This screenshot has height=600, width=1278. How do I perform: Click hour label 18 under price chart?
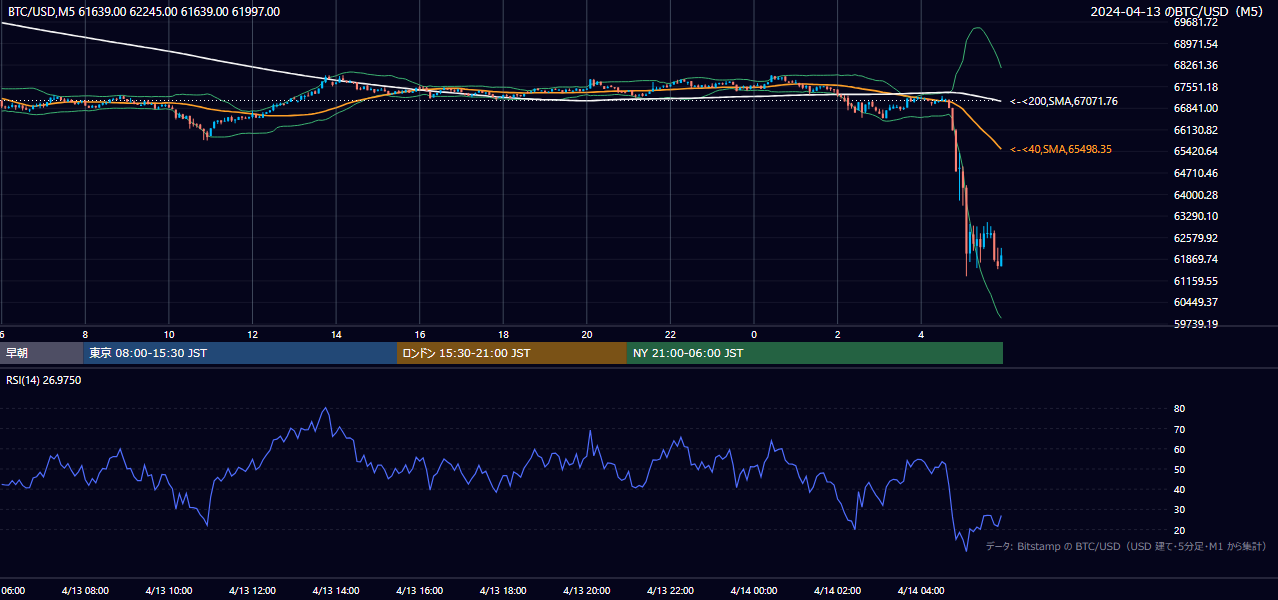click(504, 334)
